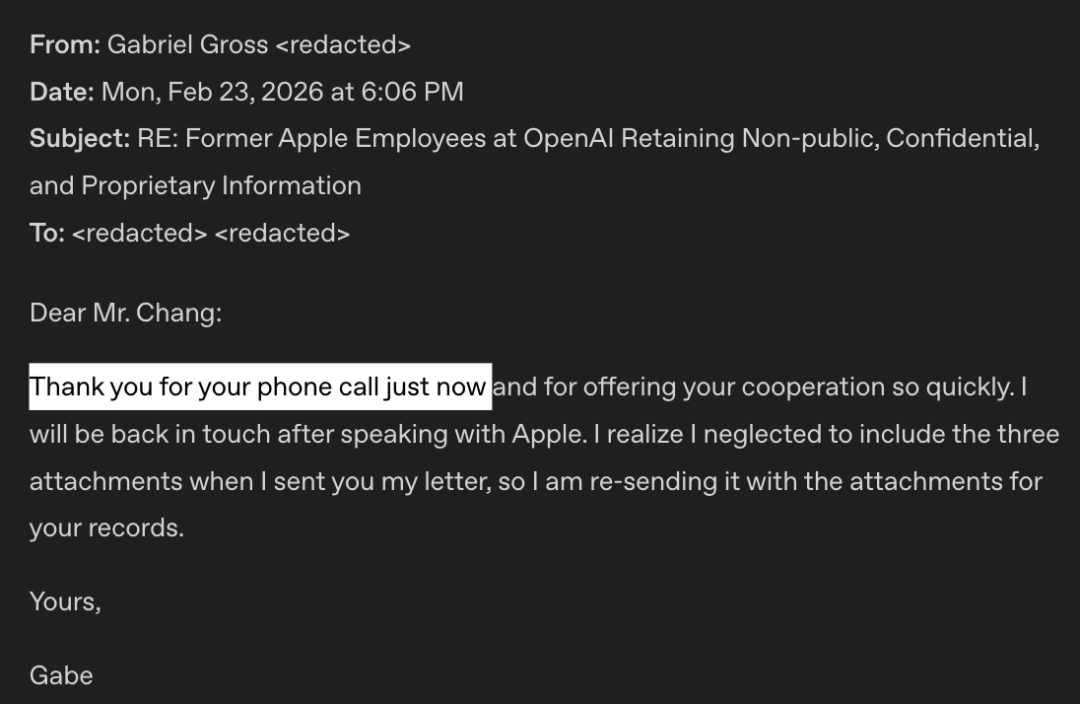Click the From label in the header
This screenshot has height=704, width=1080.
coord(65,45)
